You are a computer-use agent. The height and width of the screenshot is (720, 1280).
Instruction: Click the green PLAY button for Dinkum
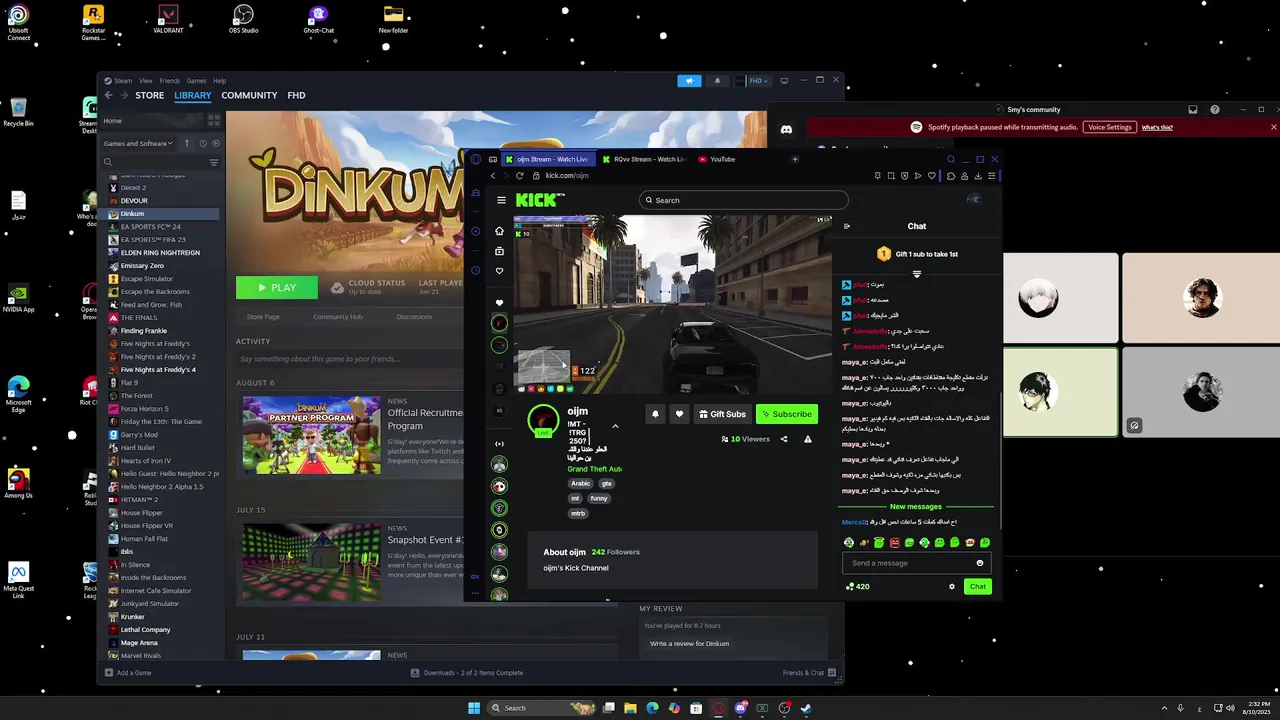(x=277, y=287)
